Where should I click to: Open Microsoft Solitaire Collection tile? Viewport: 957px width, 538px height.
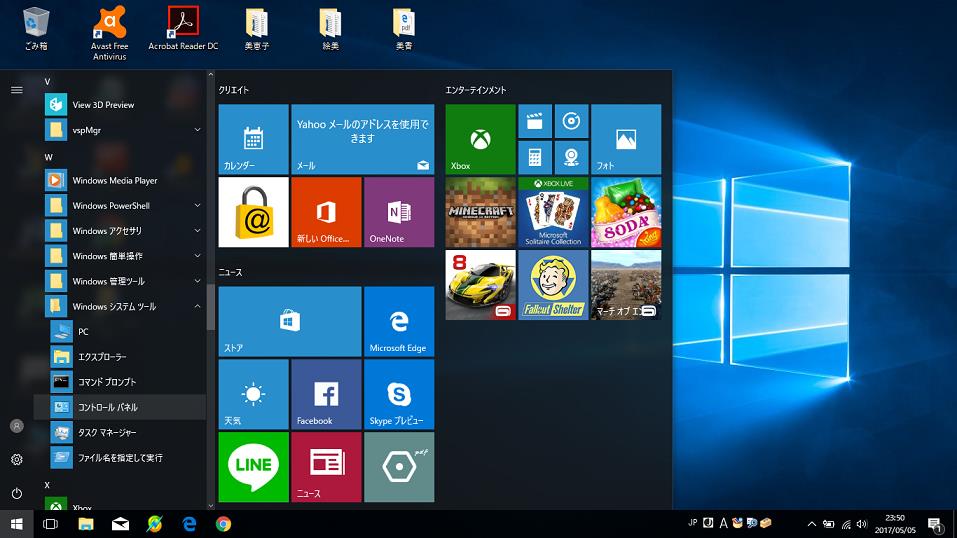tap(554, 212)
